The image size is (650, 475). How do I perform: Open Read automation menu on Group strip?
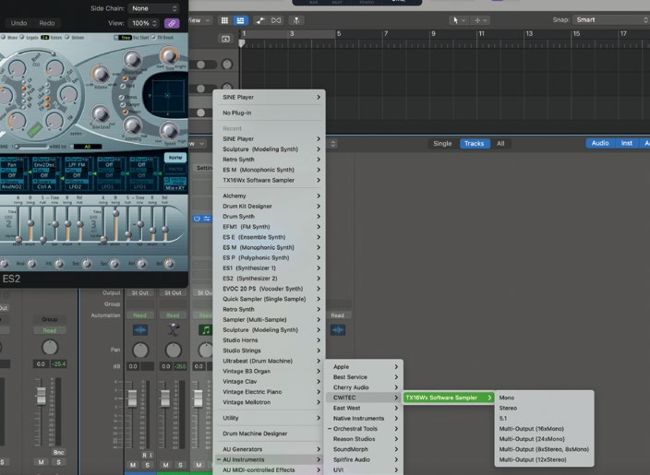49,330
